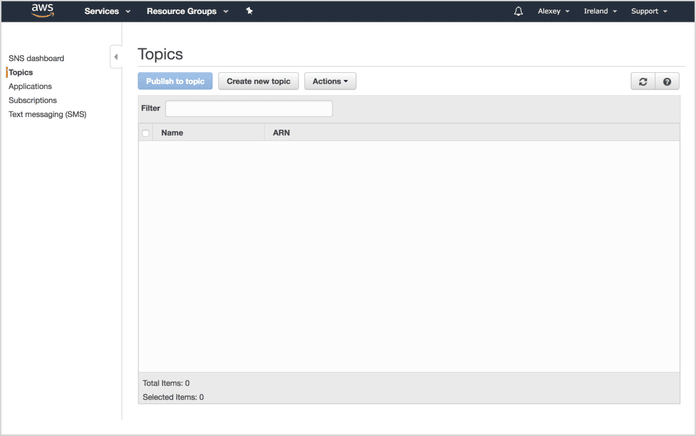Screen dimensions: 696x436
Task: Focus the Filter text field
Action: click(249, 108)
